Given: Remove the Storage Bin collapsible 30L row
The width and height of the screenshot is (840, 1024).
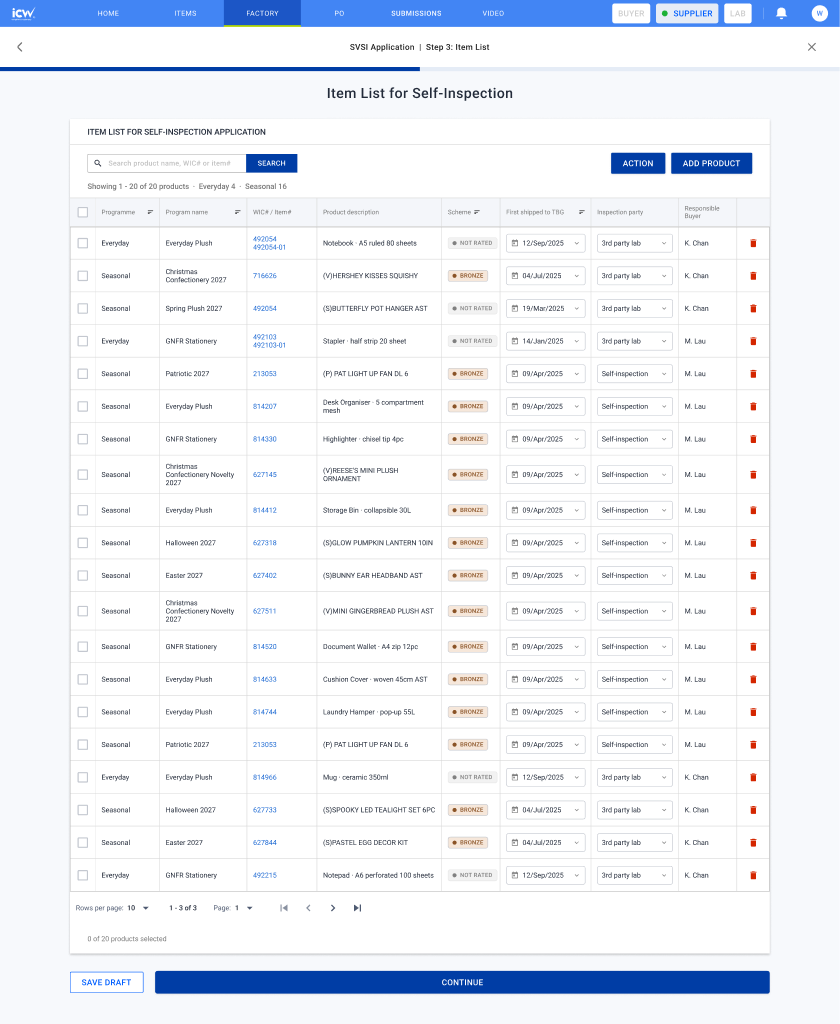Looking at the screenshot, I should pos(753,510).
